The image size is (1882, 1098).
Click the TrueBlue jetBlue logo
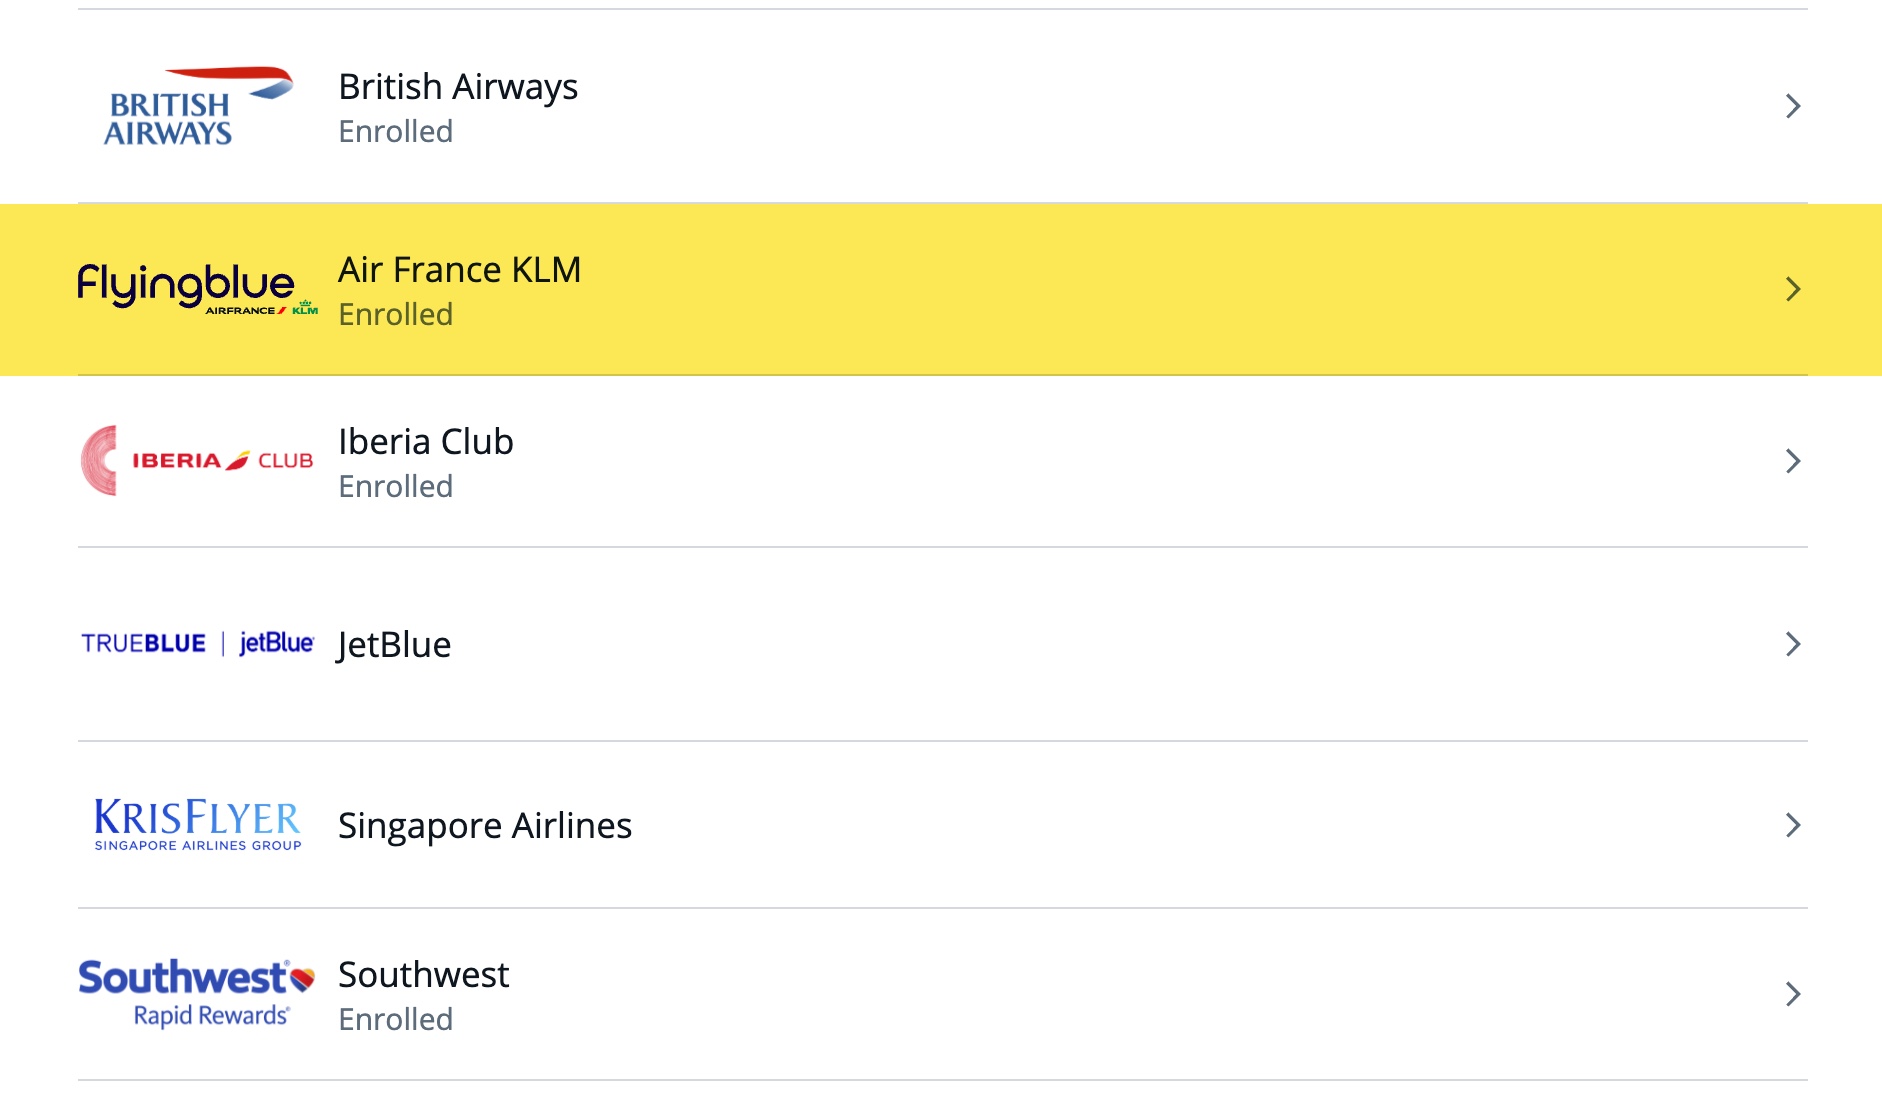[x=197, y=645]
